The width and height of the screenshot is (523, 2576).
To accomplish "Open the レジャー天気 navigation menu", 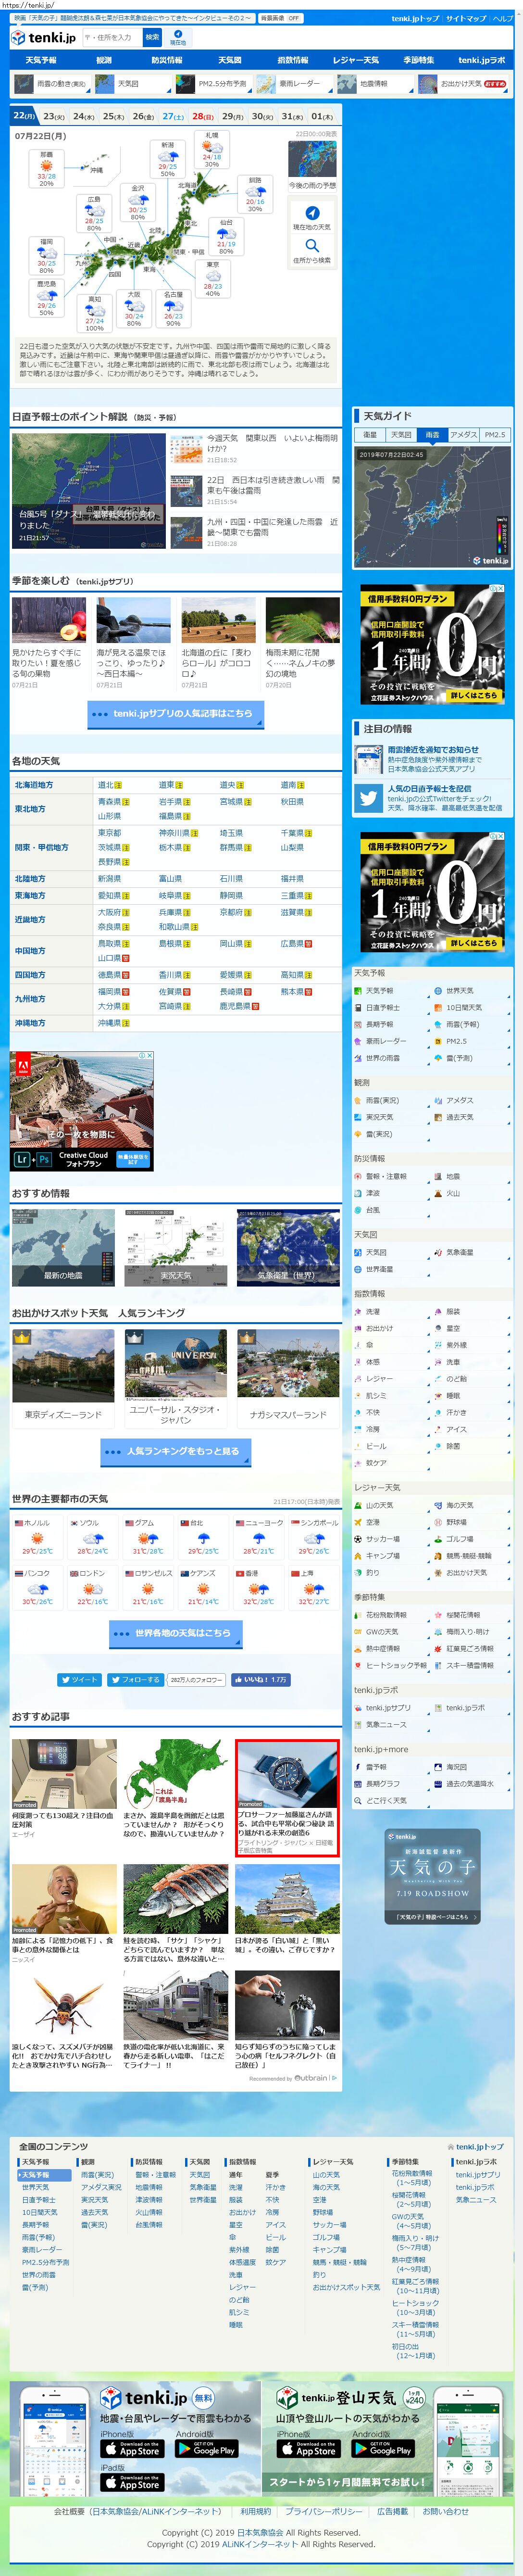I will [x=356, y=60].
